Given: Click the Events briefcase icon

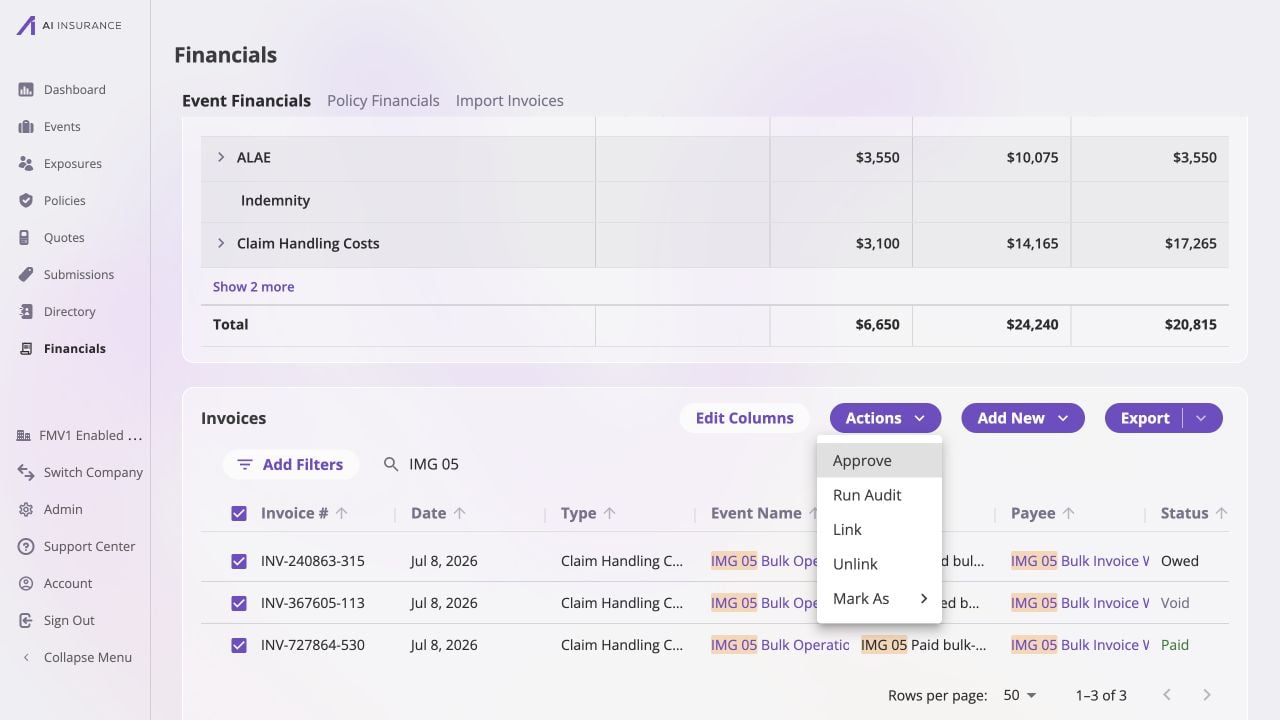Looking at the screenshot, I should [x=26, y=127].
